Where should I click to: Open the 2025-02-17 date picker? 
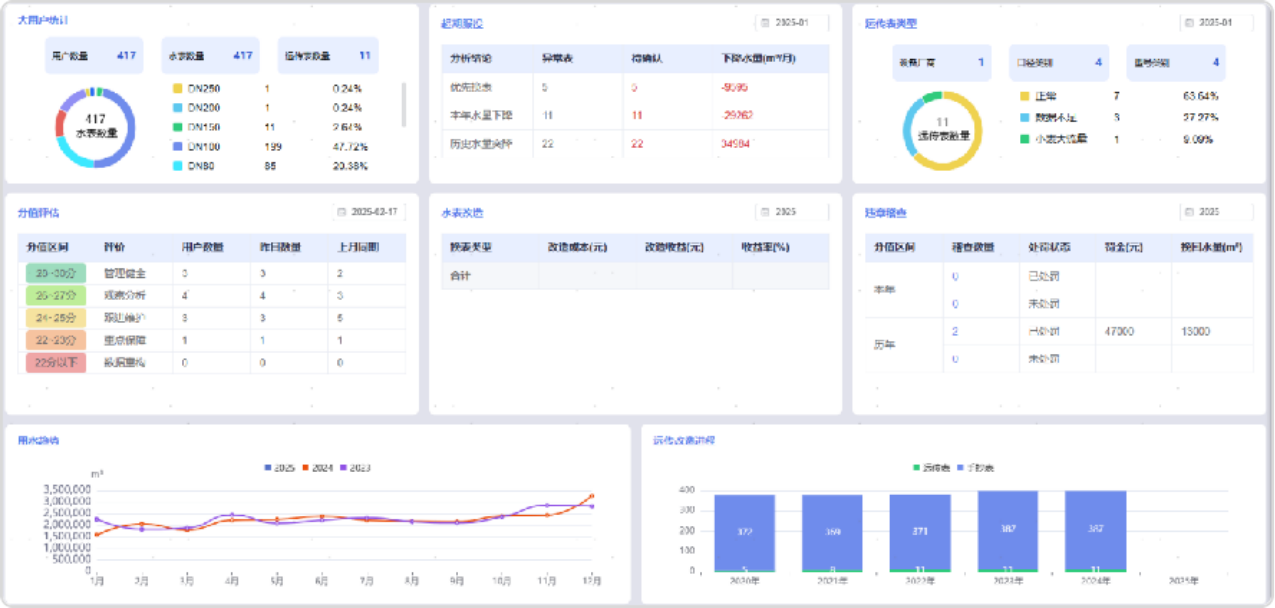click(369, 212)
